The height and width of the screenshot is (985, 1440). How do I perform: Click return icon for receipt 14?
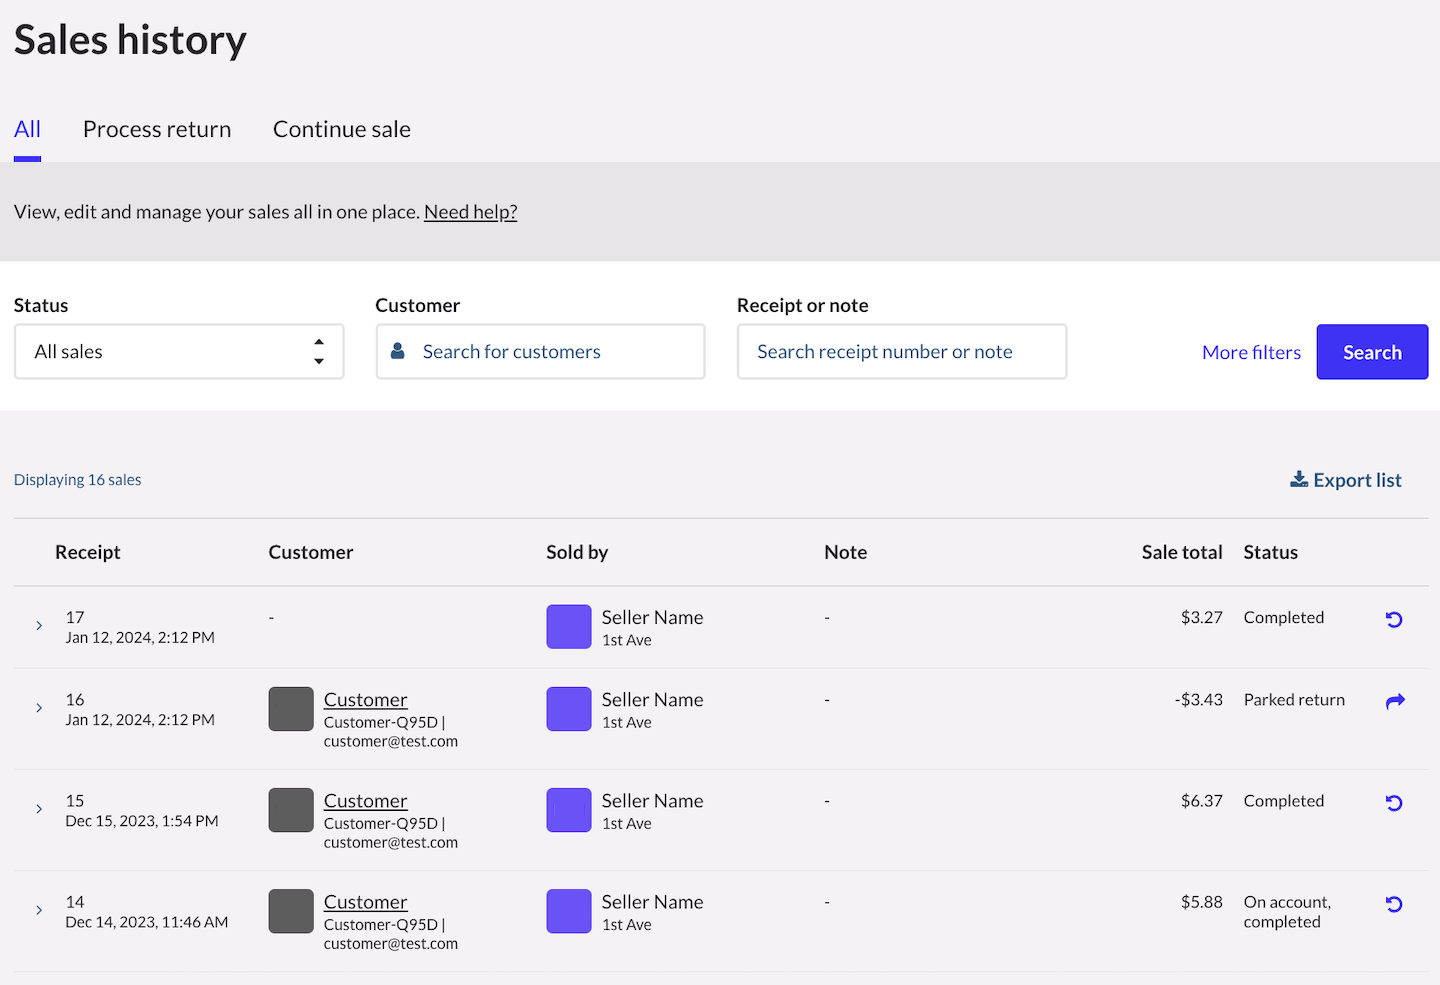(1394, 905)
